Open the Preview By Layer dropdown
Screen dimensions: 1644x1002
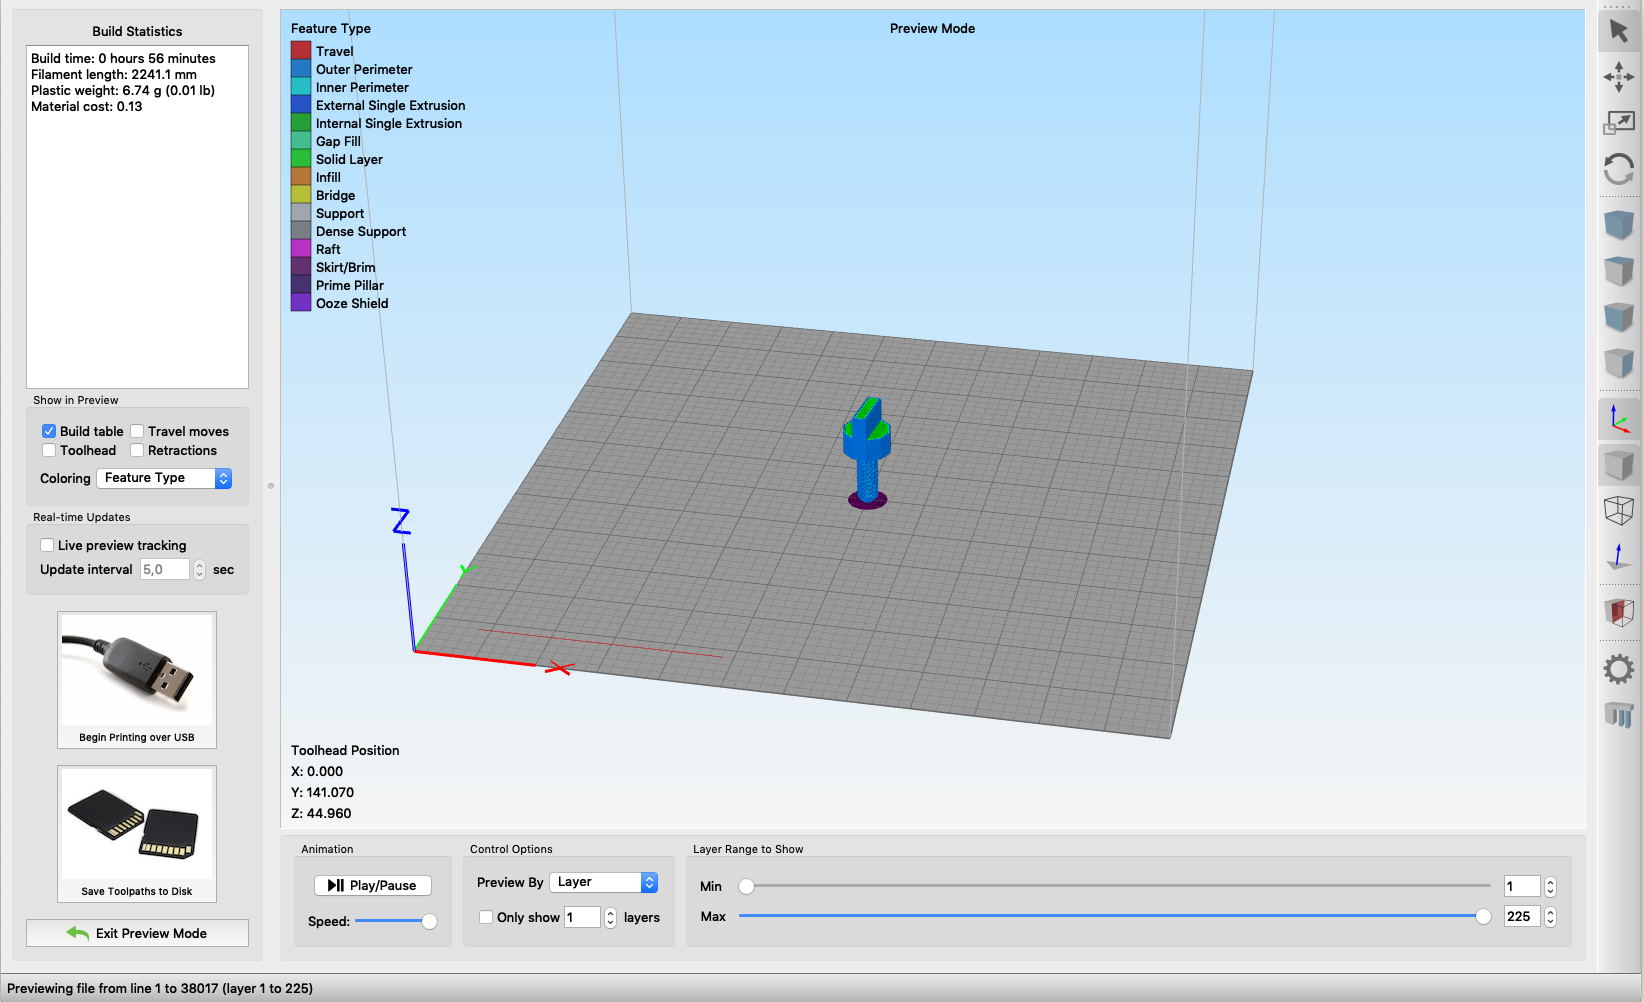point(604,882)
